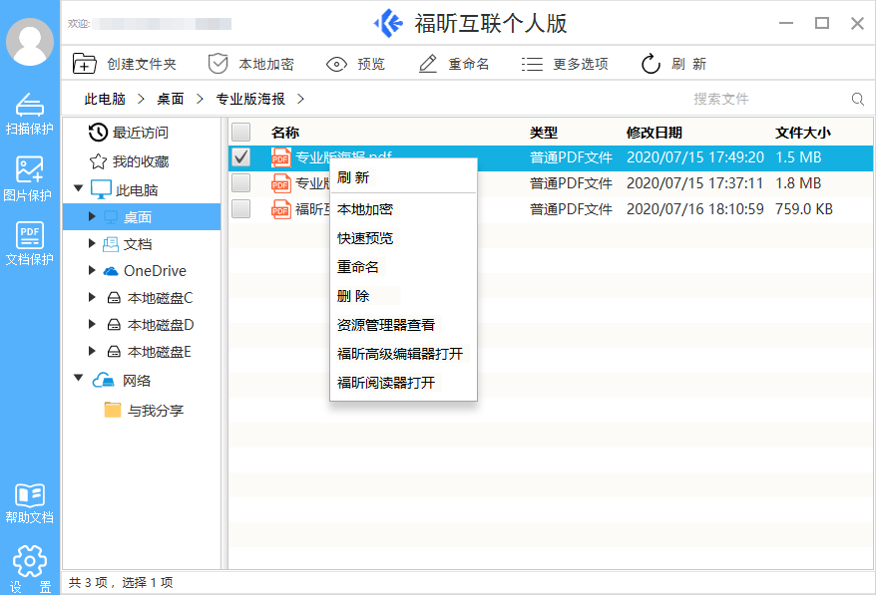This screenshot has width=876, height=595.
Task: Expand the OneDrive tree node
Action: 92,270
